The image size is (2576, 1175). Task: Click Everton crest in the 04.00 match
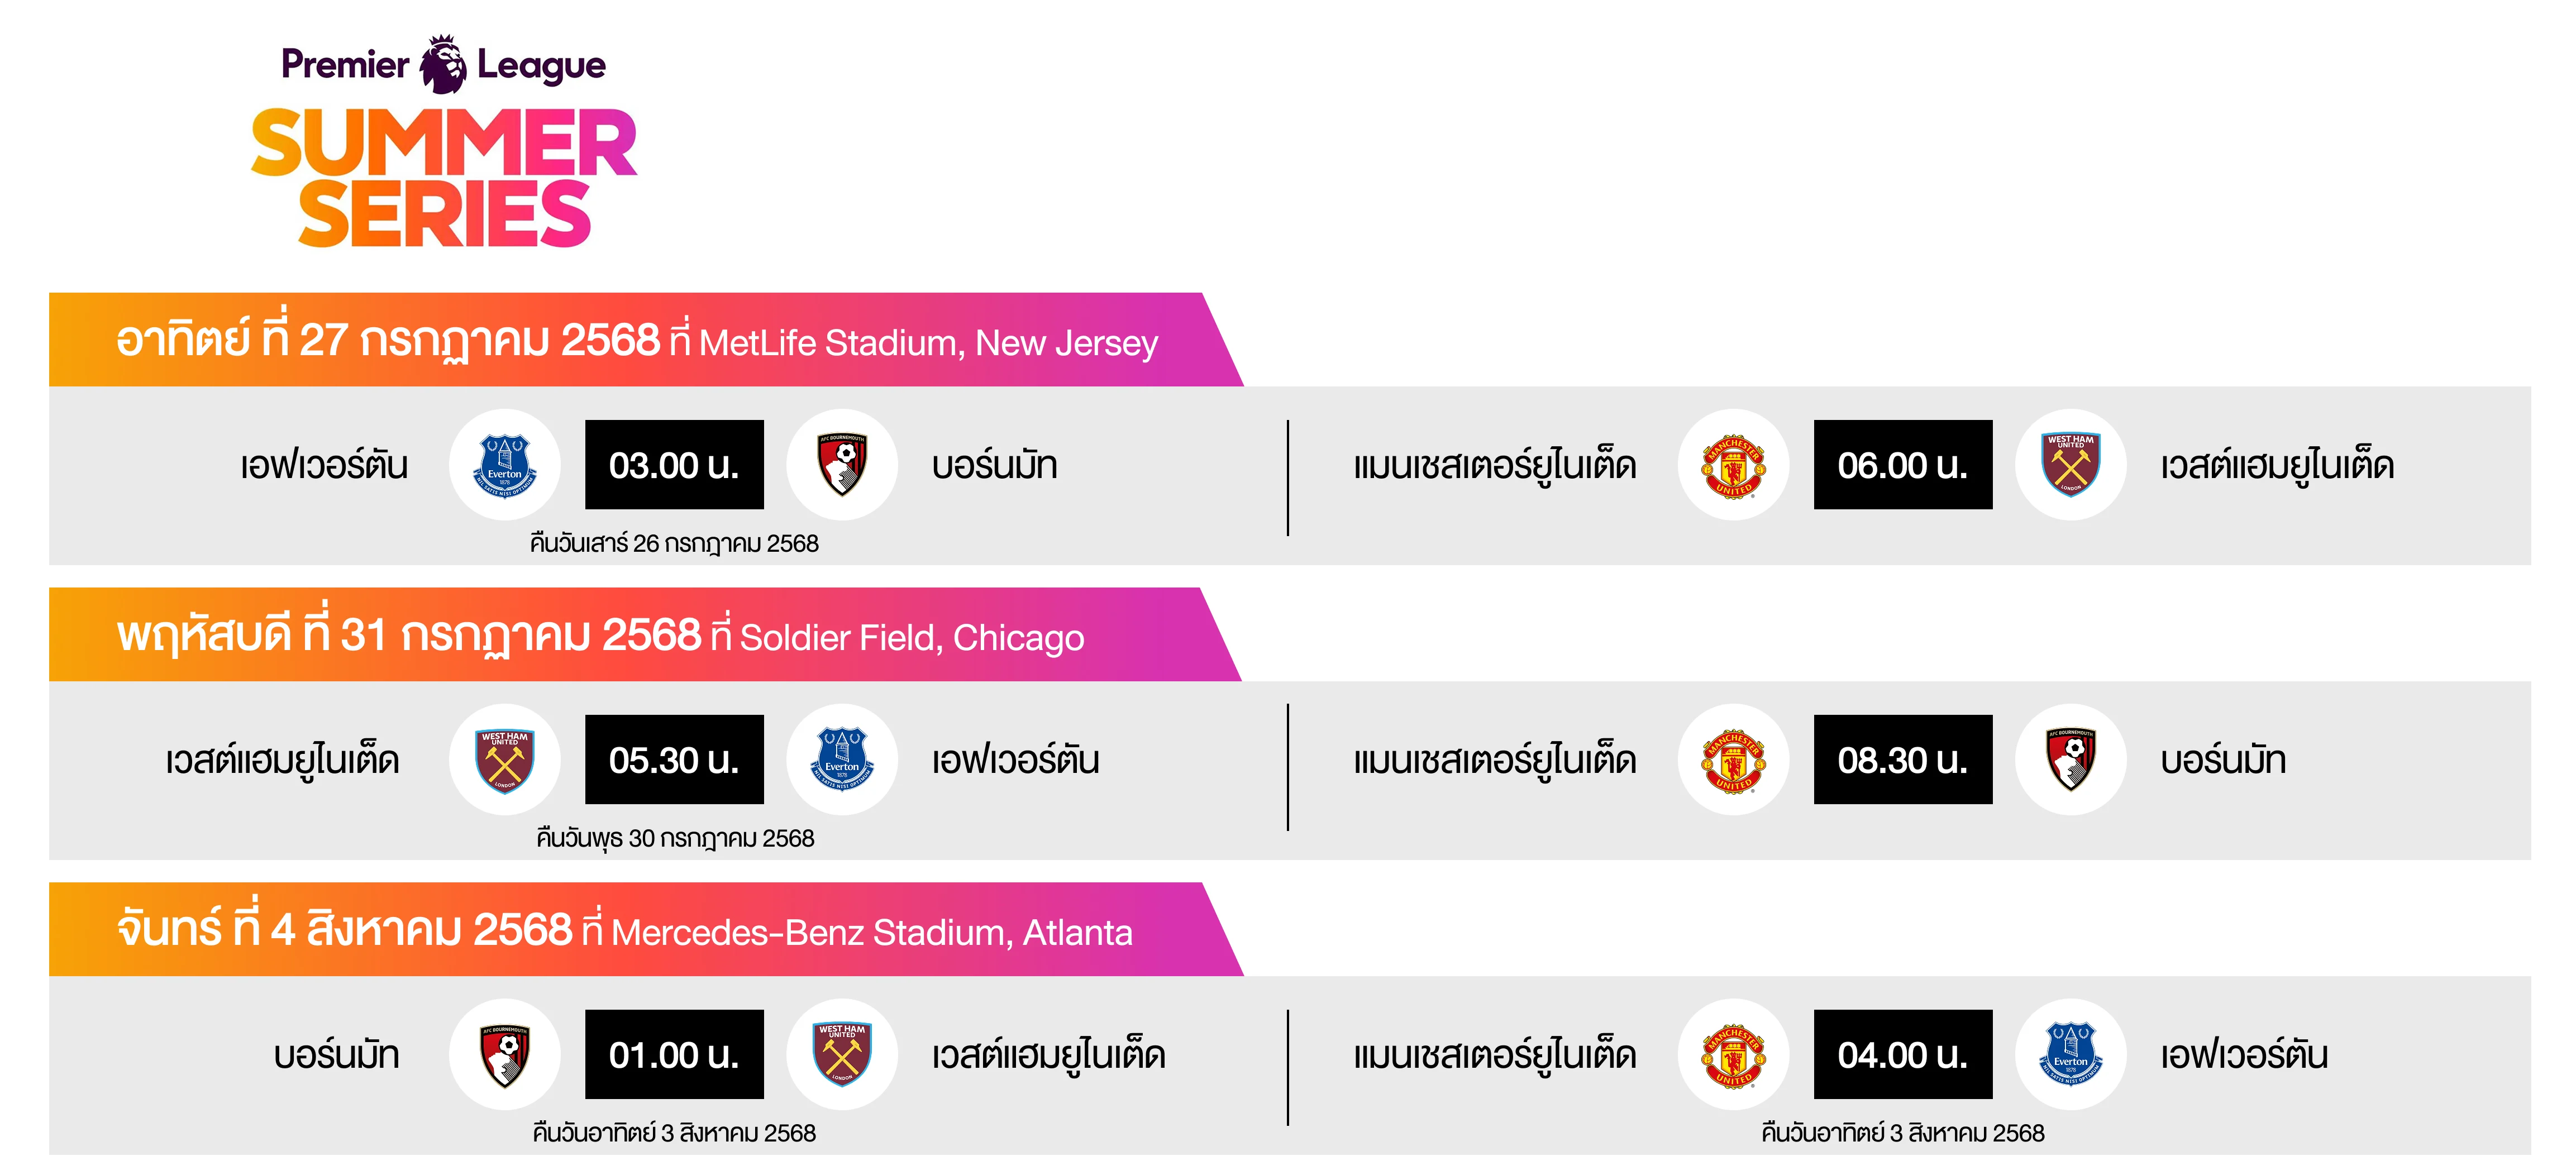coord(2070,1055)
